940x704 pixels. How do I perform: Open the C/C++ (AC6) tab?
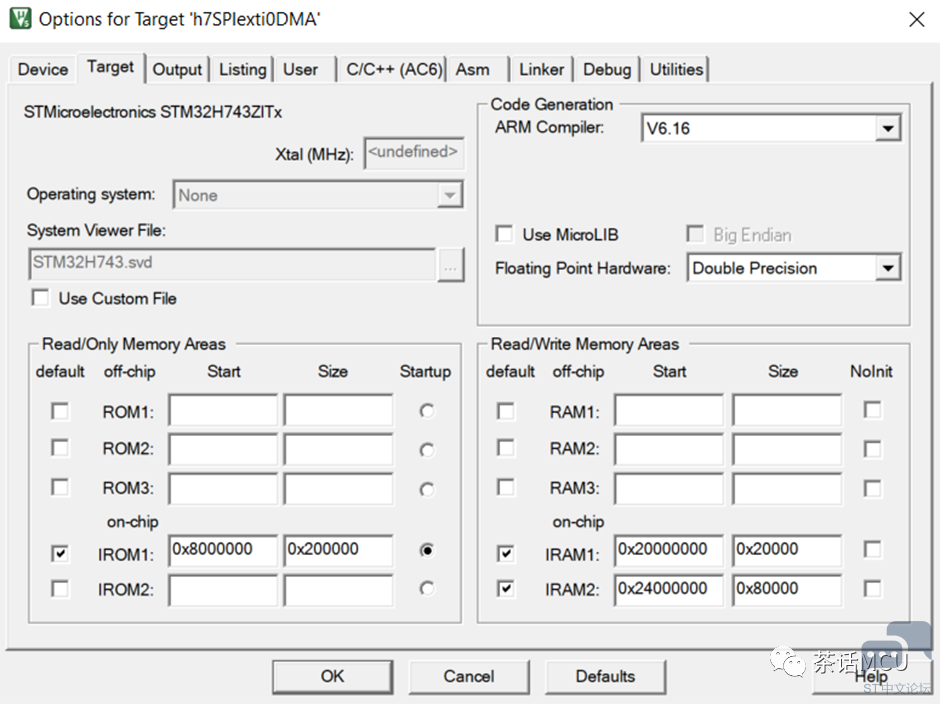click(393, 70)
